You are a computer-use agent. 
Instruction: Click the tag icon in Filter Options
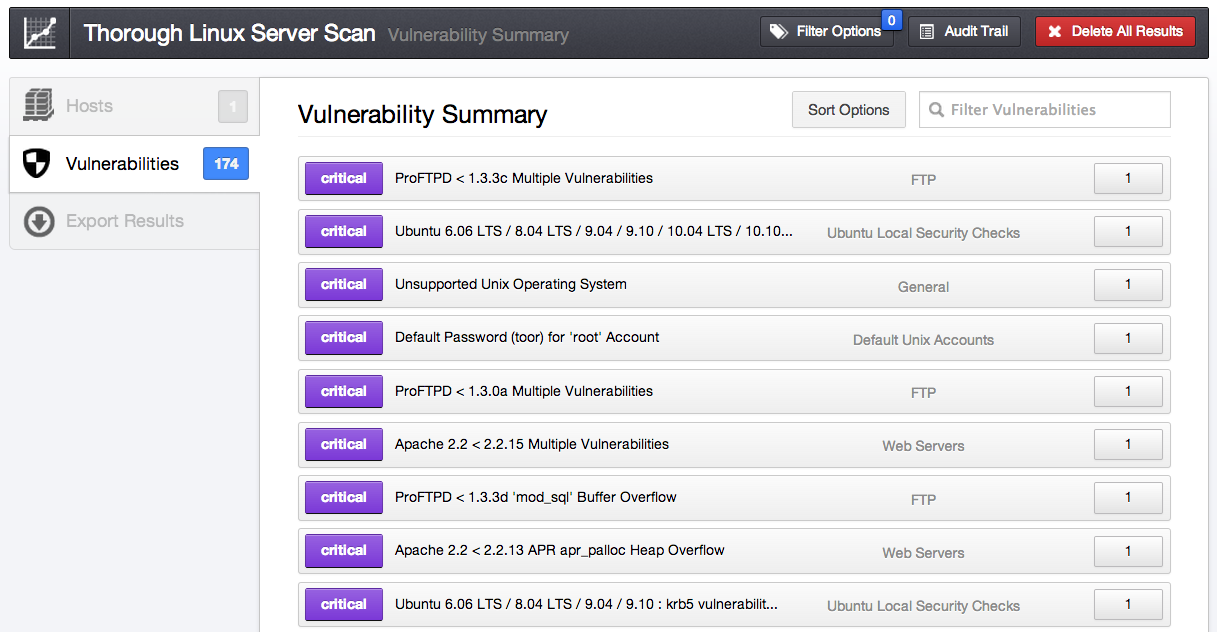(779, 31)
